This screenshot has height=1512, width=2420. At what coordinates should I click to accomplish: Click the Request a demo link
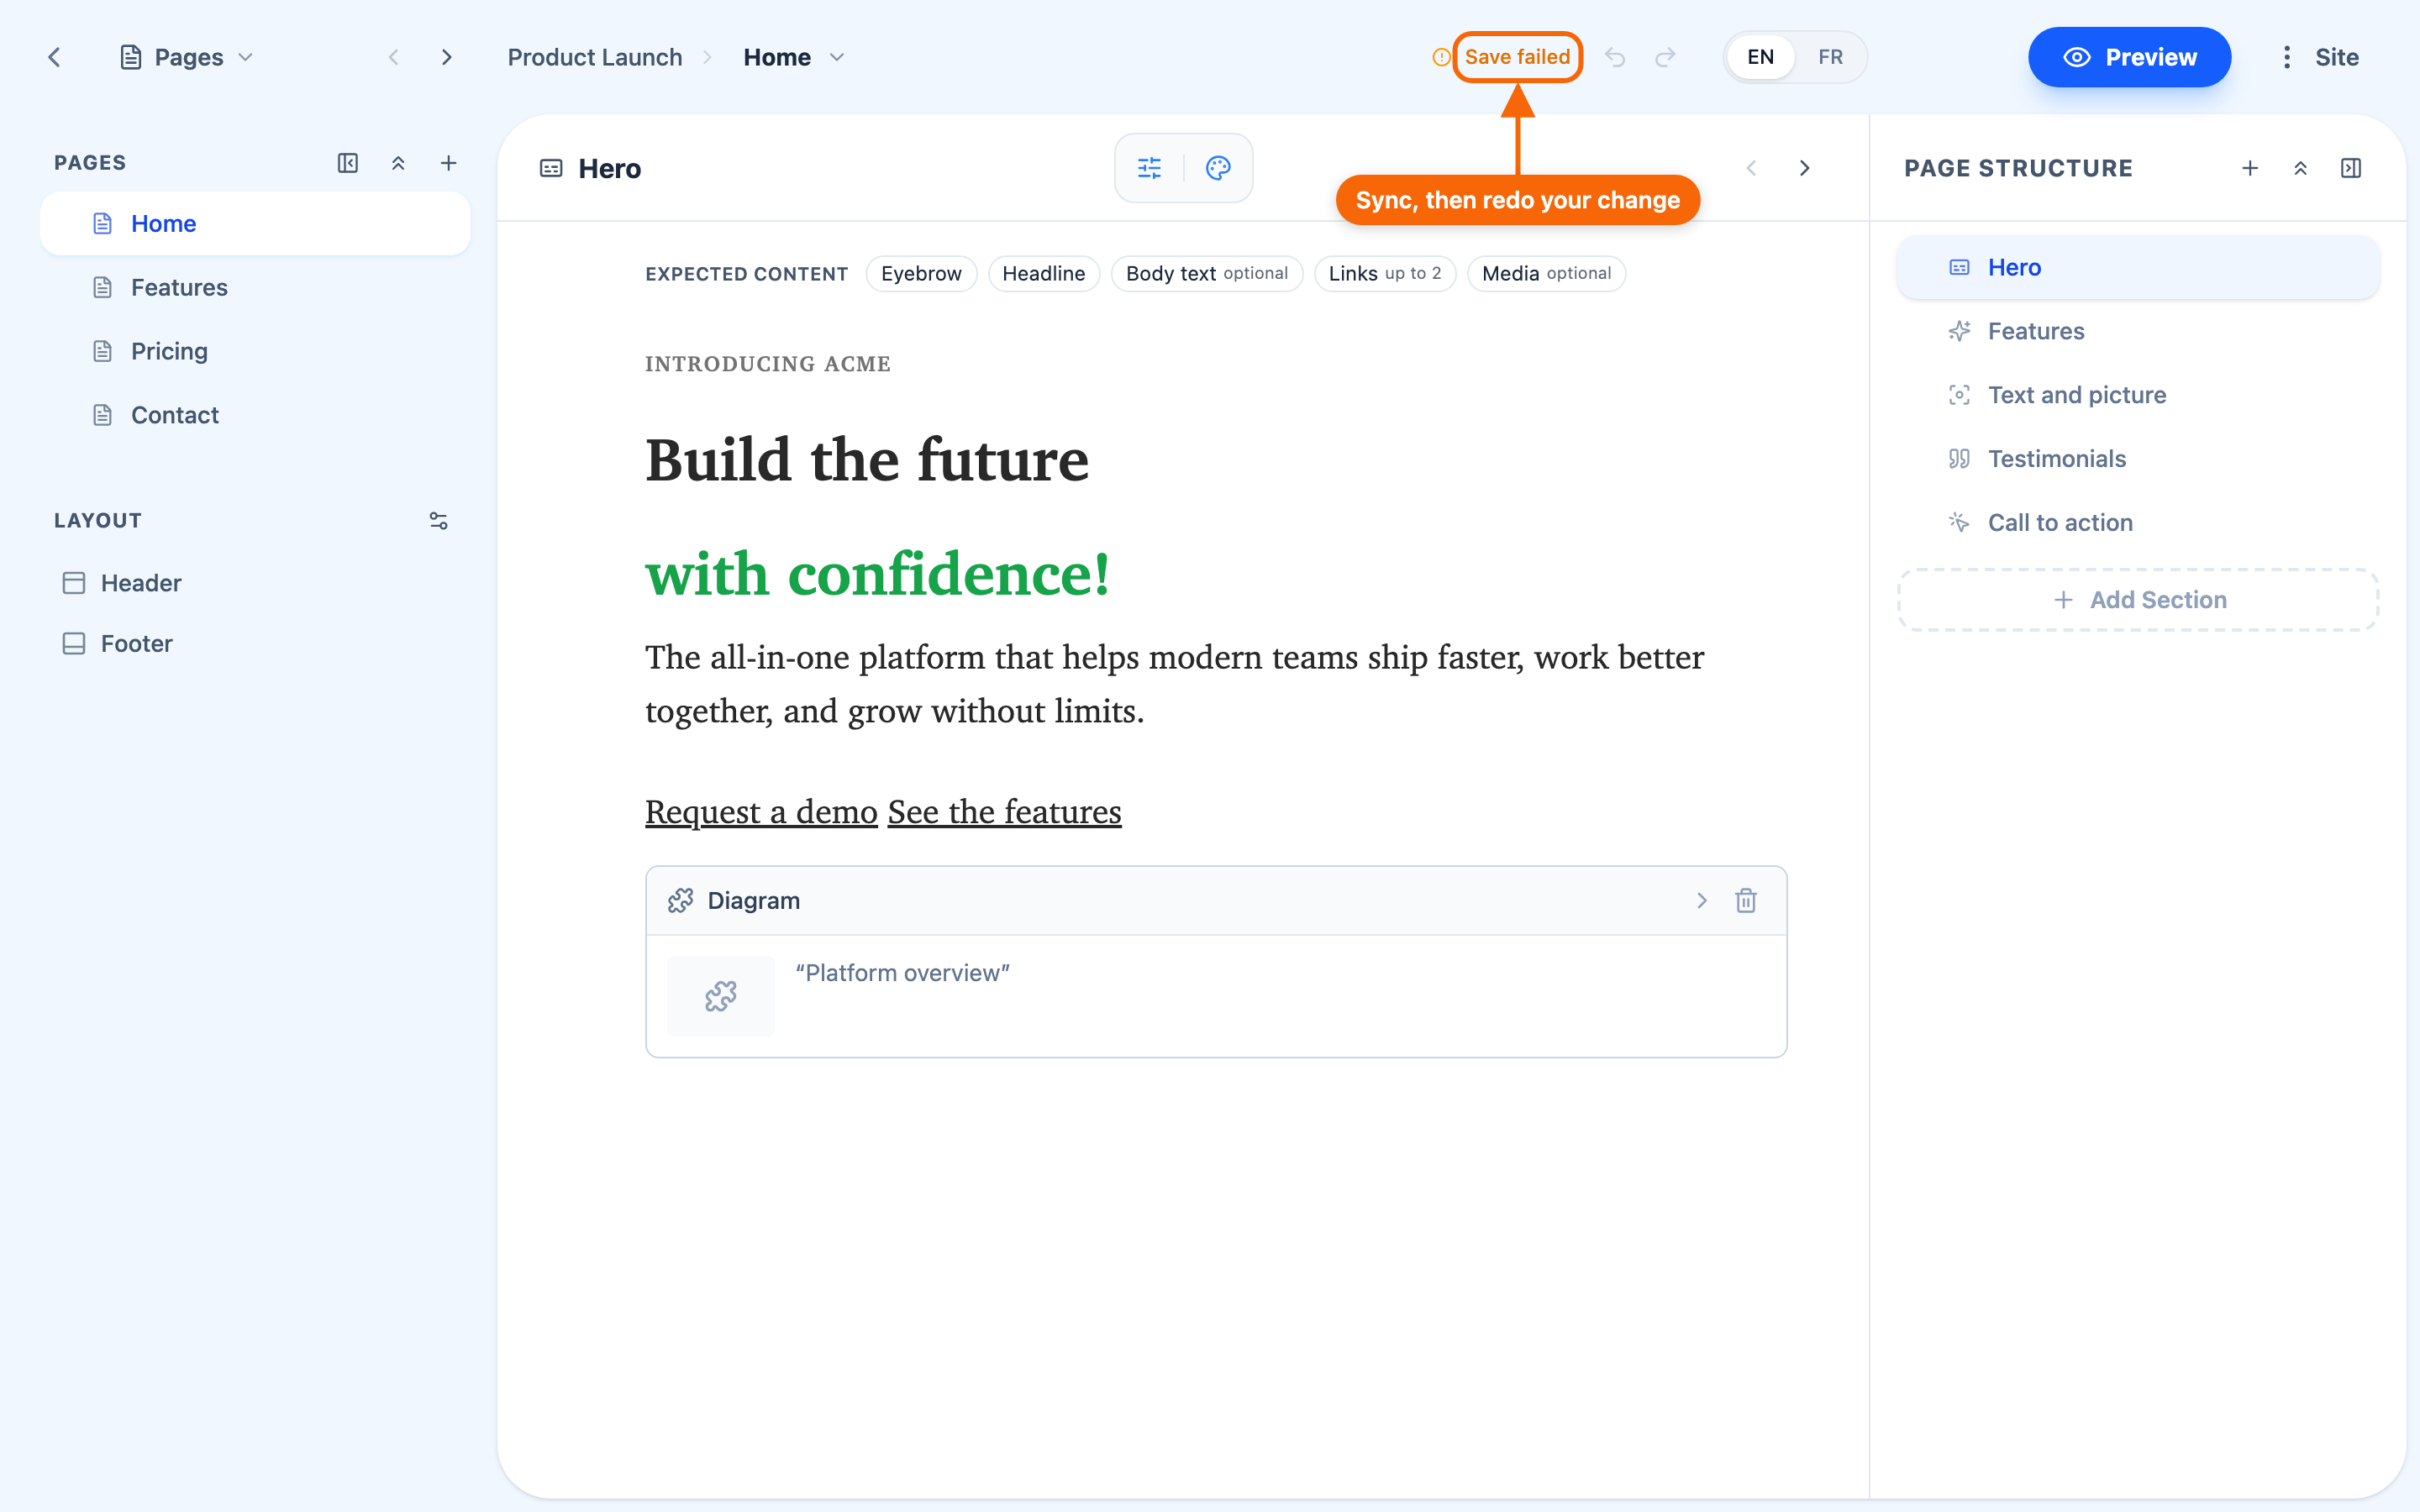coord(761,812)
